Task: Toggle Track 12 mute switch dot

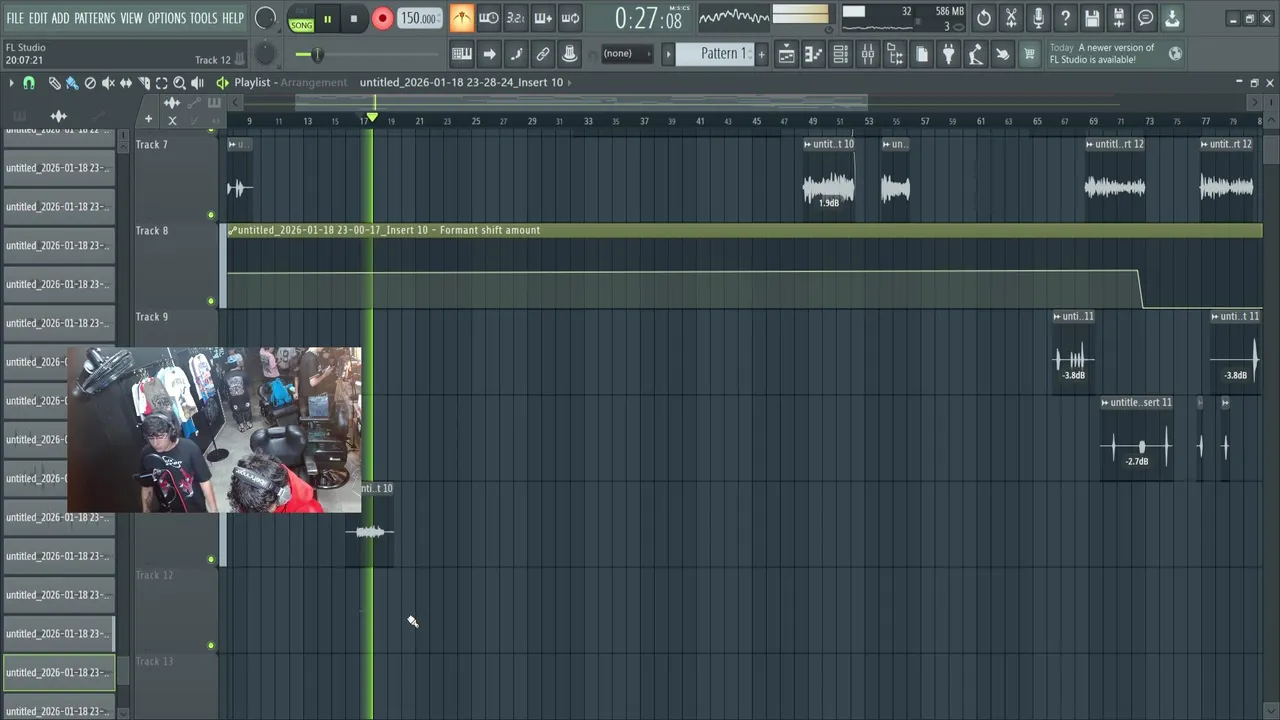Action: click(211, 645)
